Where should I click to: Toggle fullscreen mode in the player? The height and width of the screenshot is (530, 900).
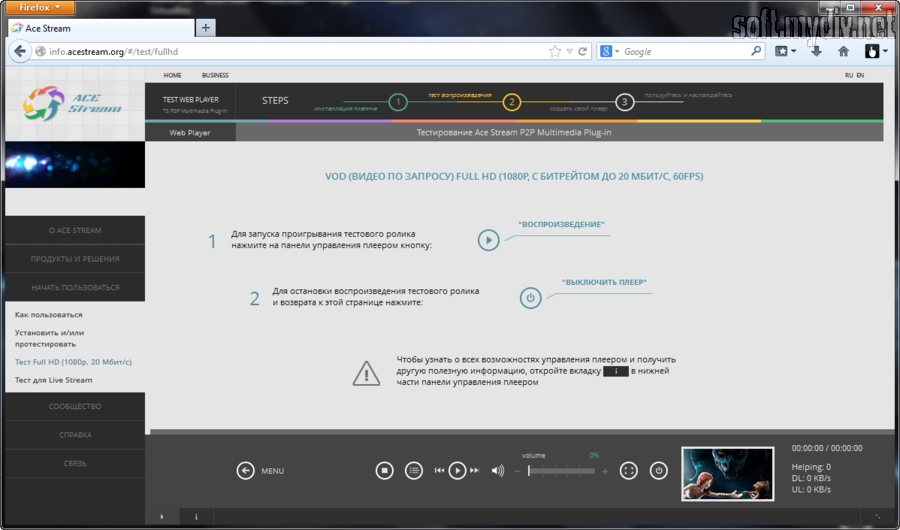point(628,470)
